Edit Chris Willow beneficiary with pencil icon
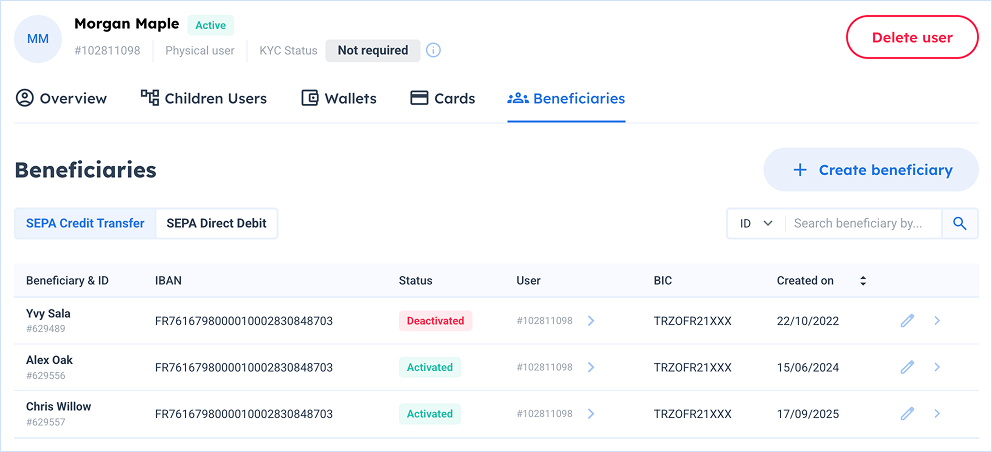This screenshot has width=992, height=452. [x=907, y=413]
